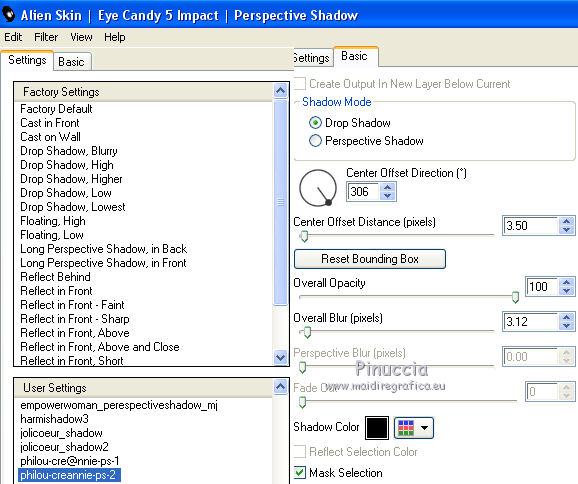Click the direction dial for Center Offset
The height and width of the screenshot is (484, 578).
[318, 188]
